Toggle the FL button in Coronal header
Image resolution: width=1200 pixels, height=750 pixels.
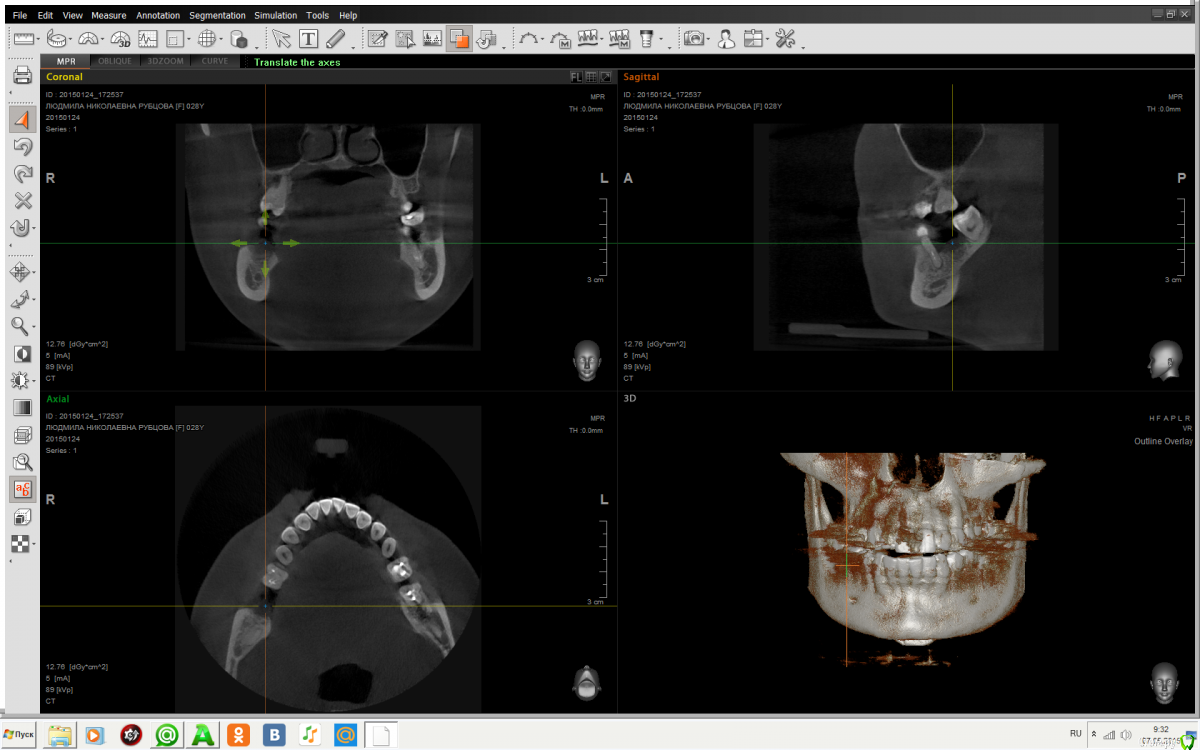pos(576,77)
